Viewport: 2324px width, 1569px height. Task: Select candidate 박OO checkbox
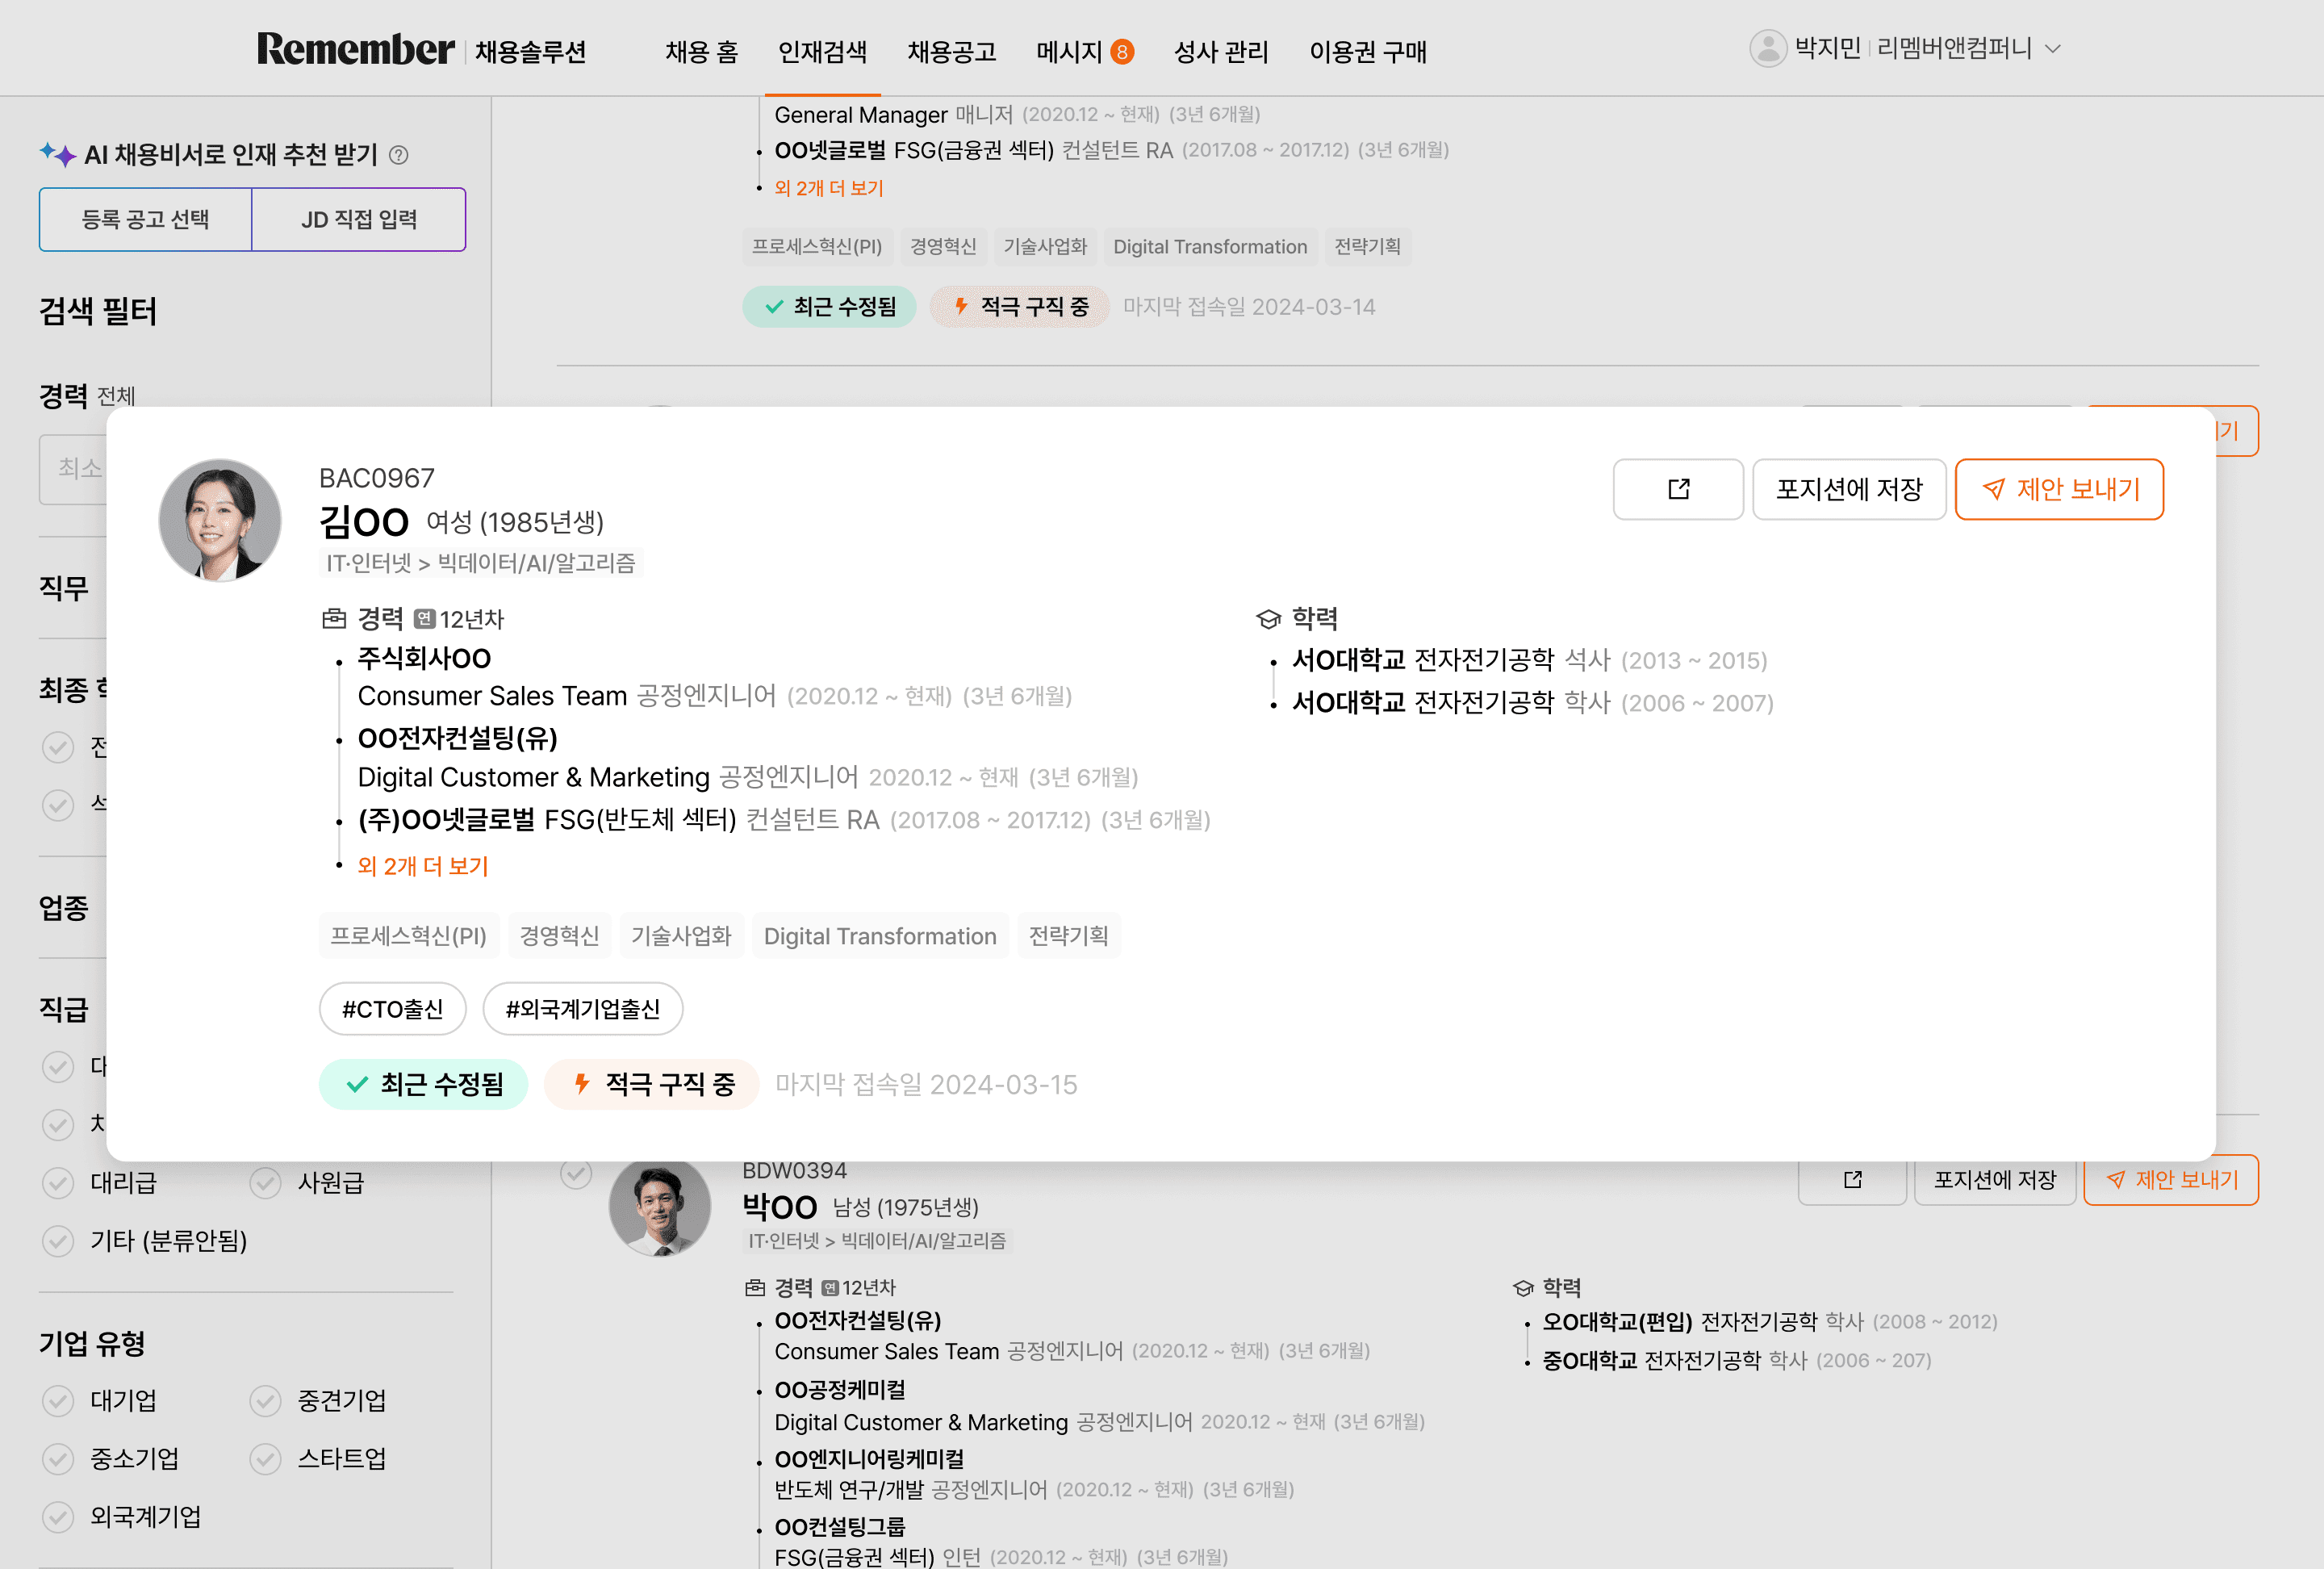[x=576, y=1173]
